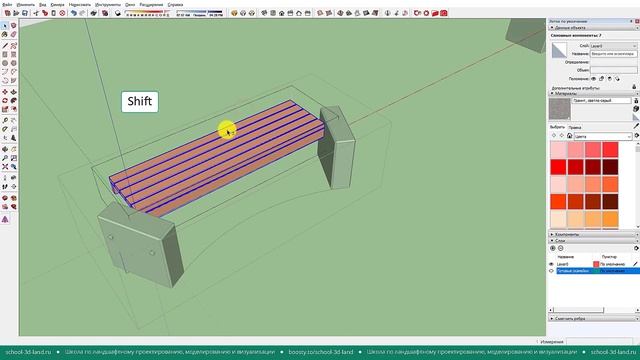
Task: Open the Tools menu
Action: [x=108, y=4]
